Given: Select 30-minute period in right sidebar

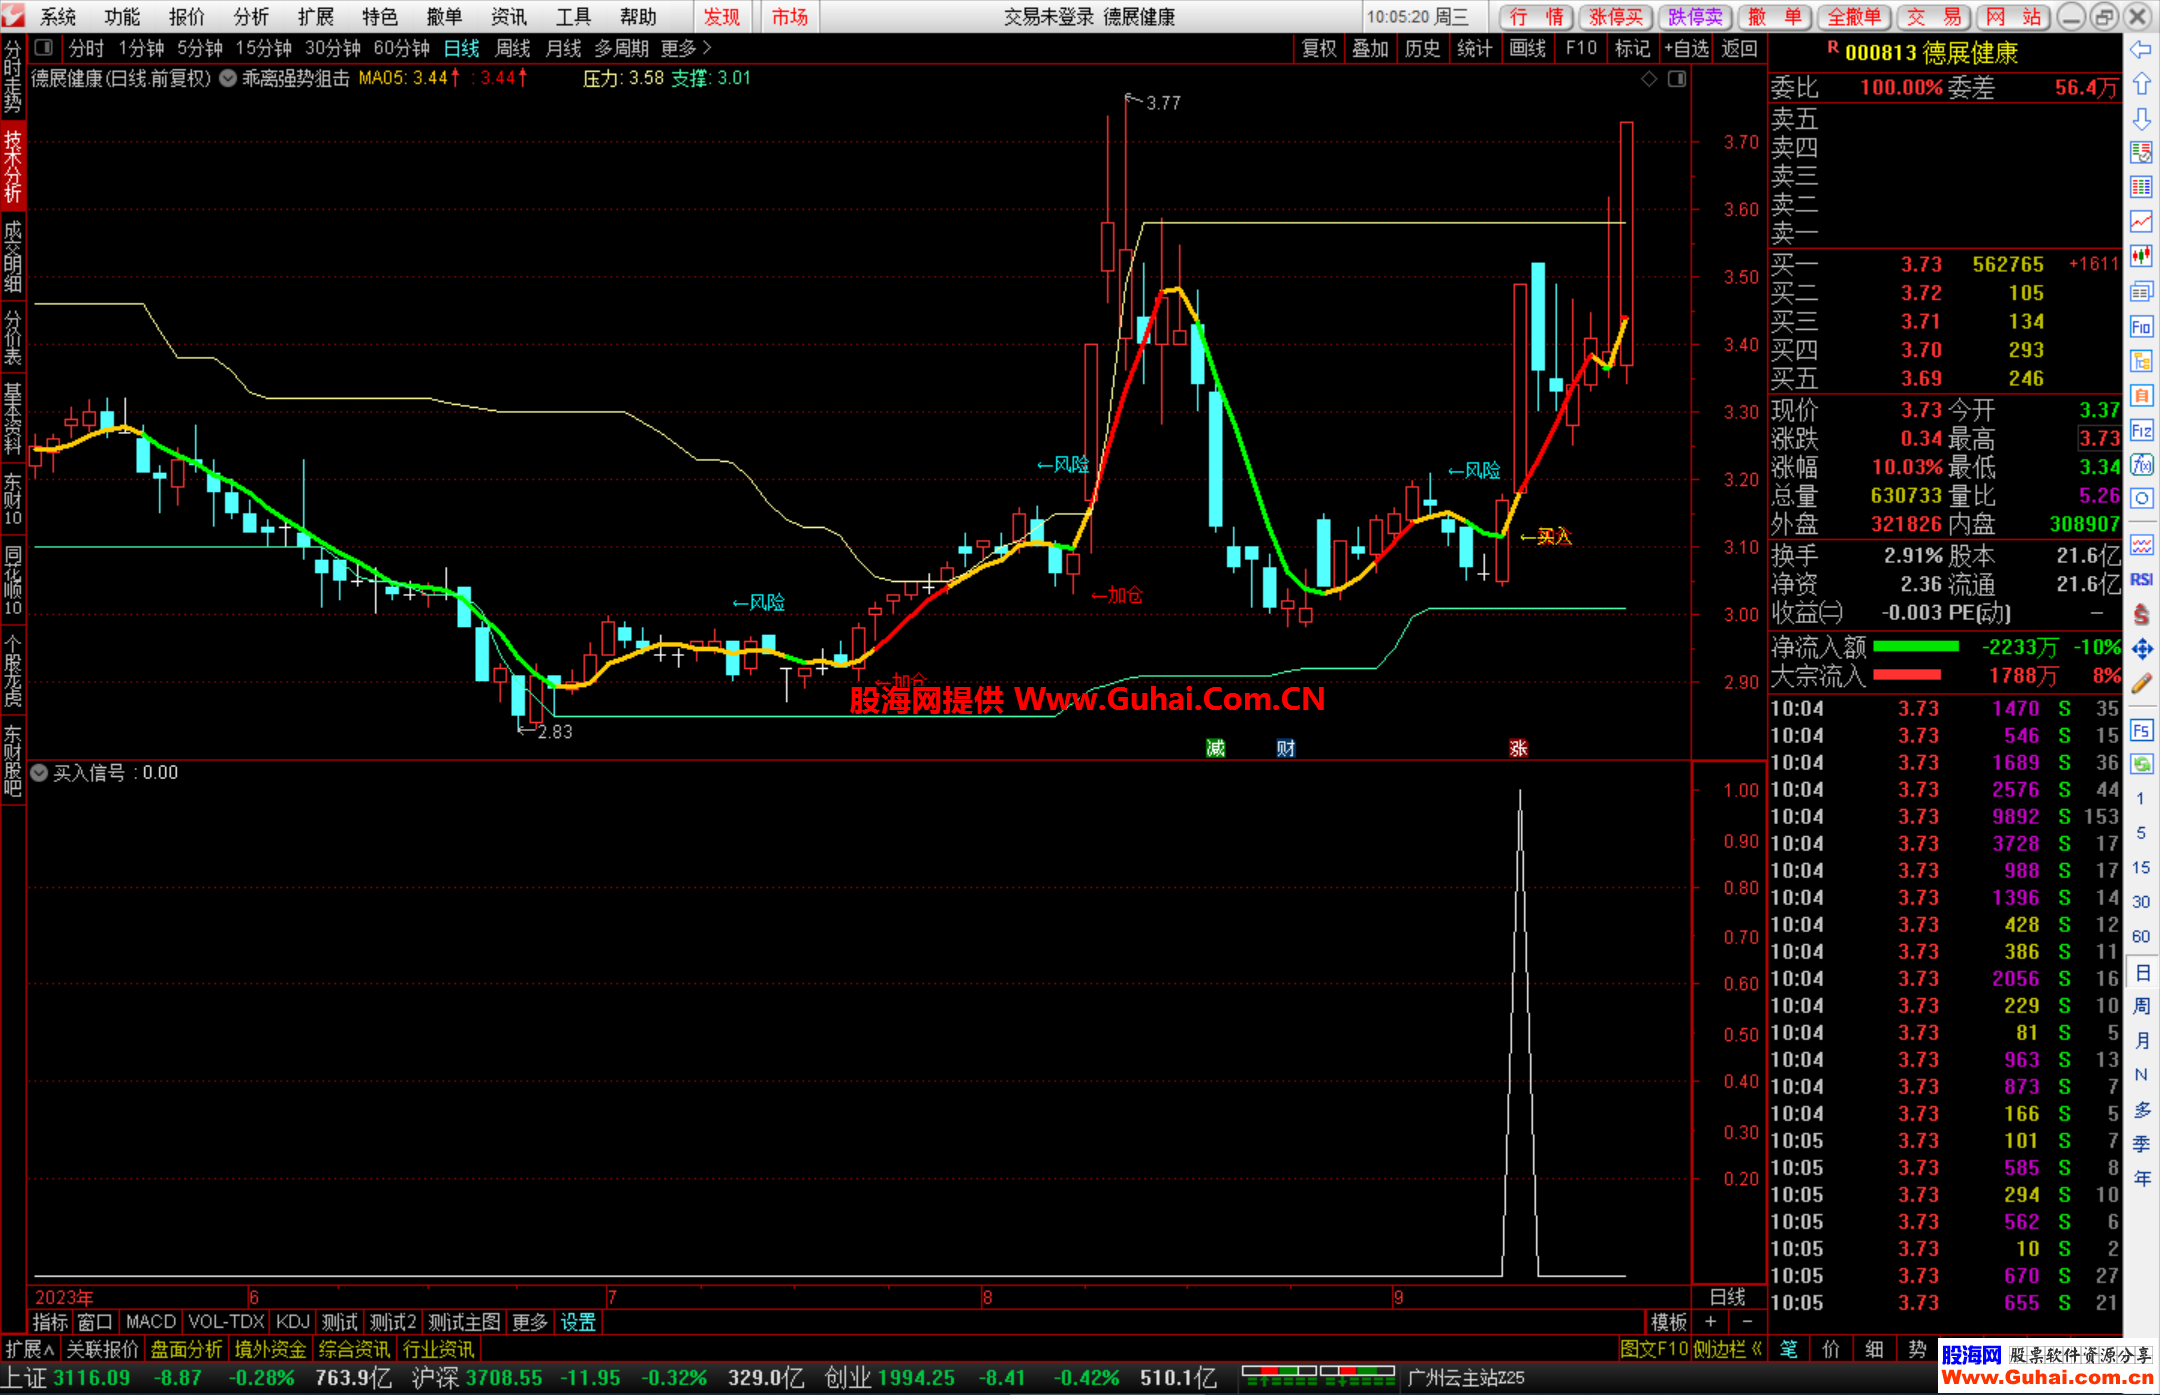Looking at the screenshot, I should pyautogui.click(x=2141, y=902).
